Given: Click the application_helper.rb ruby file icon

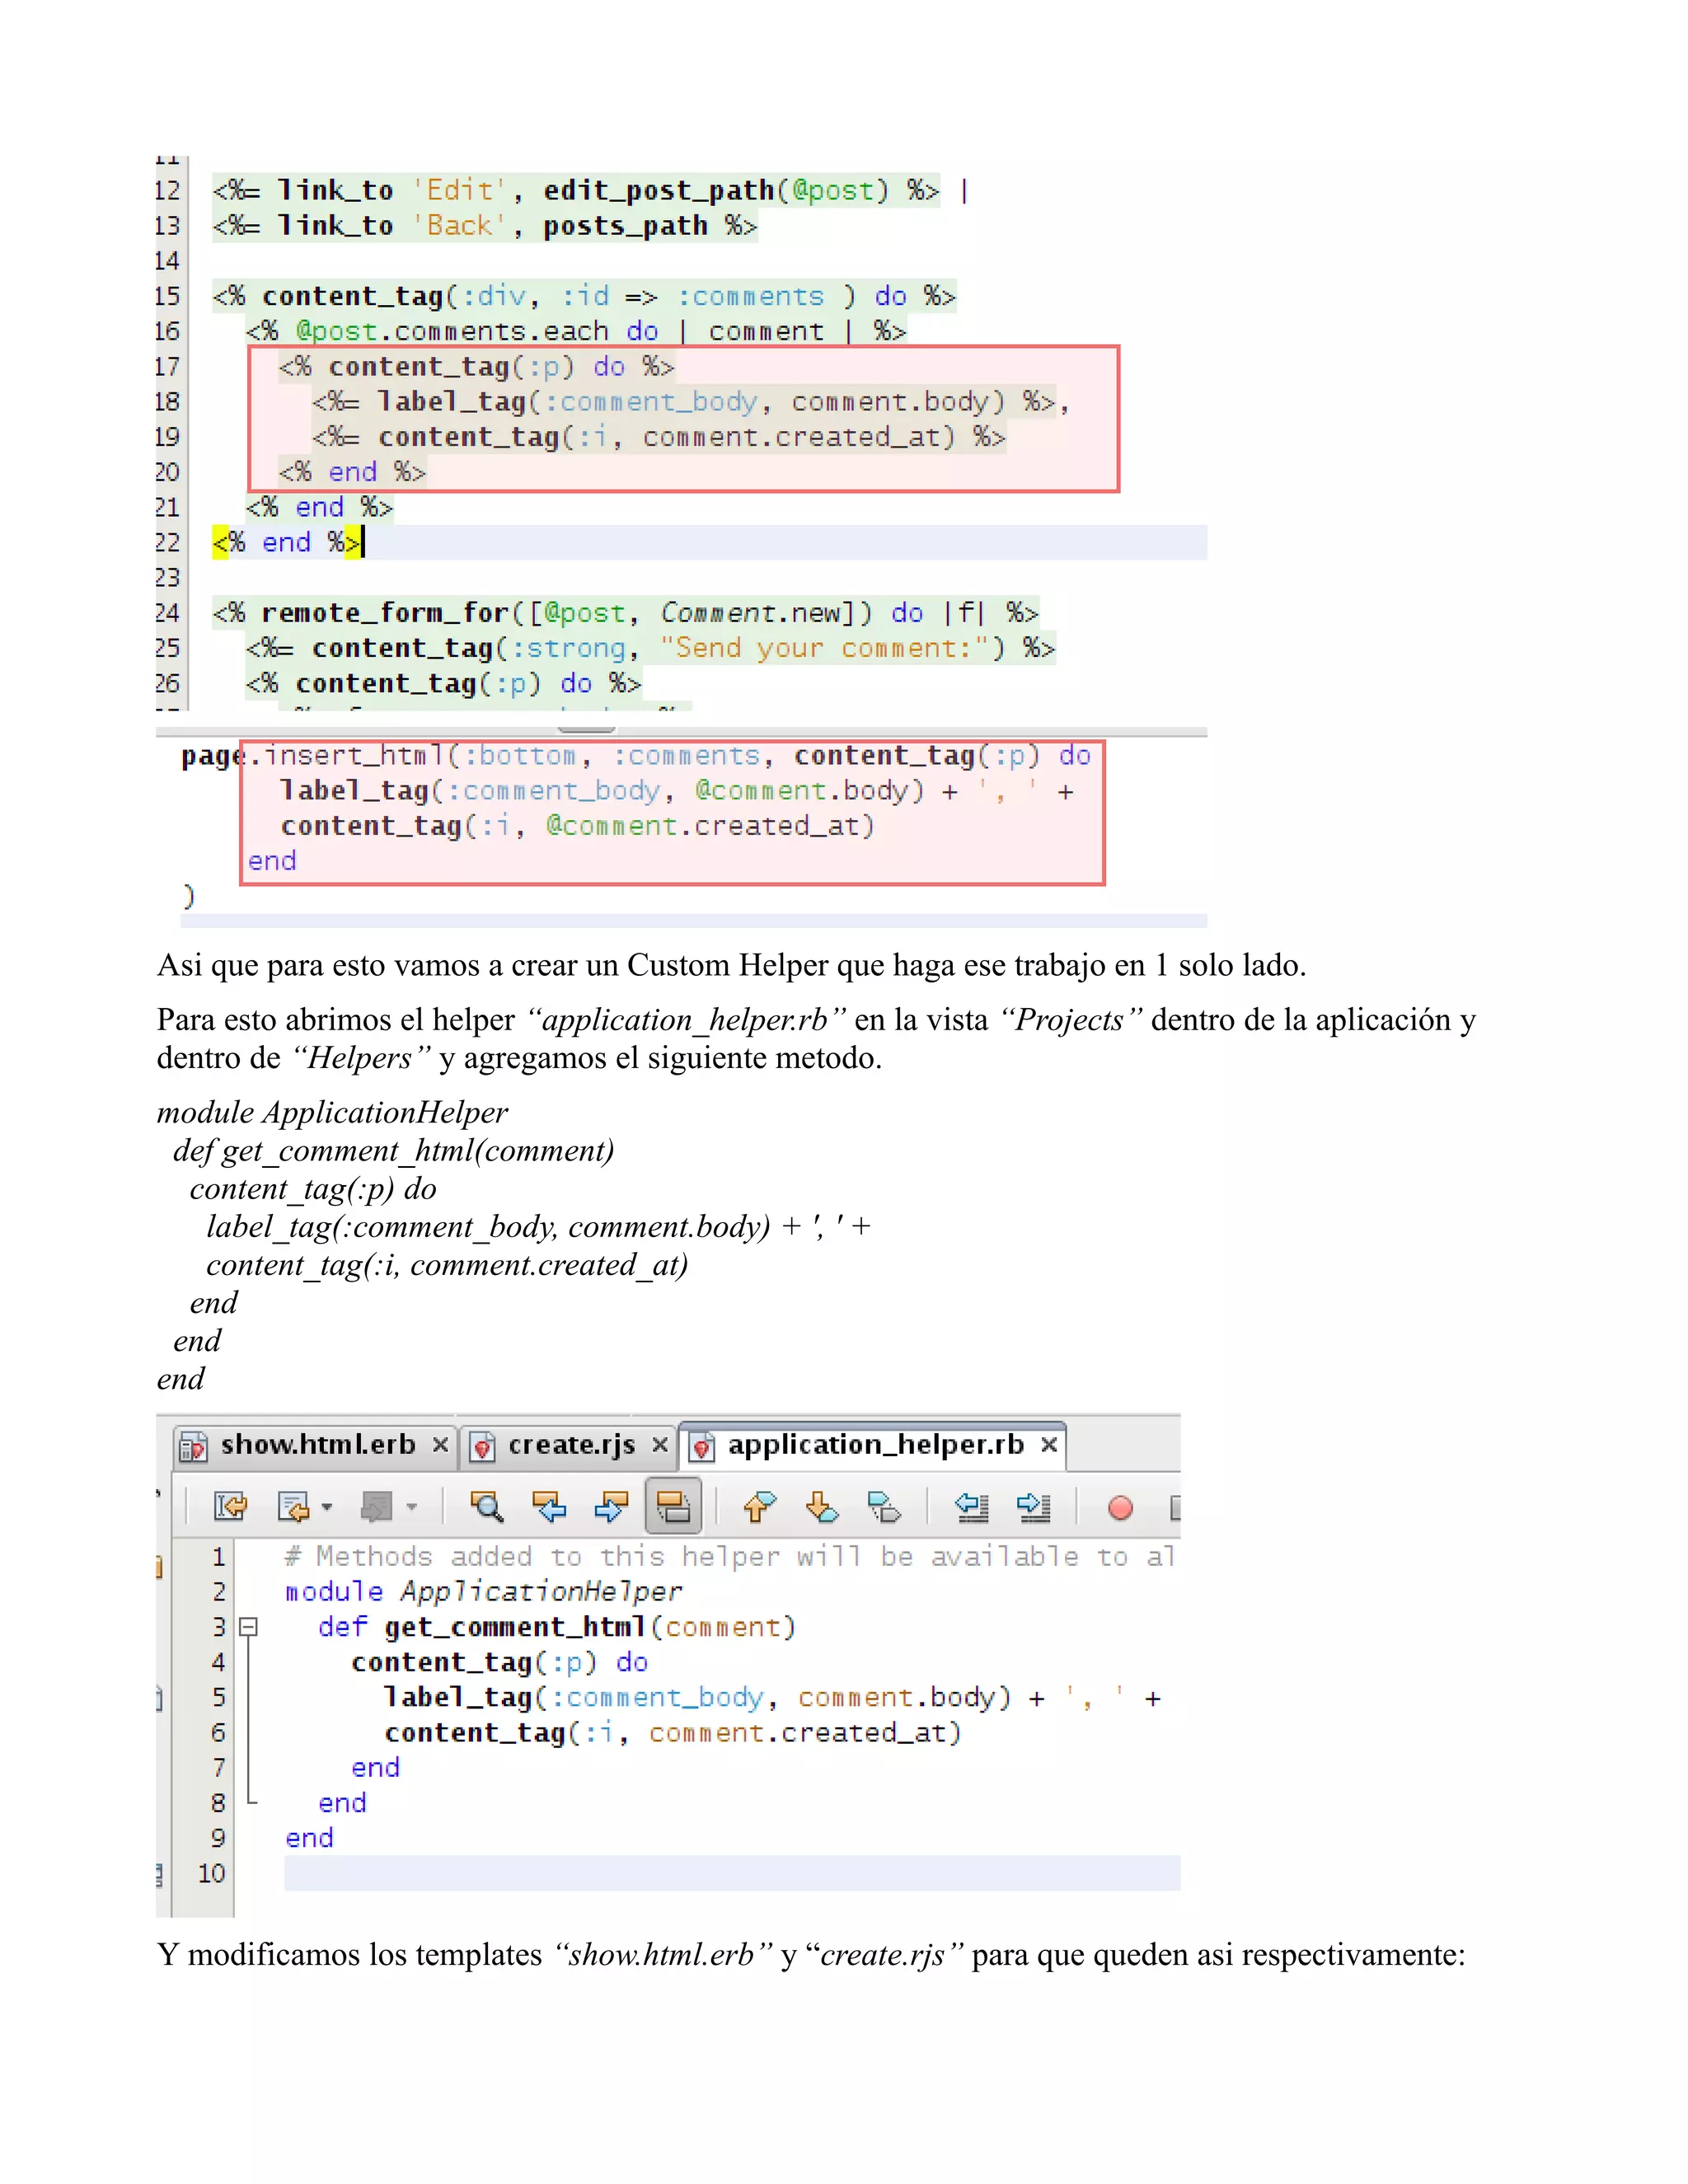Looking at the screenshot, I should (702, 1447).
